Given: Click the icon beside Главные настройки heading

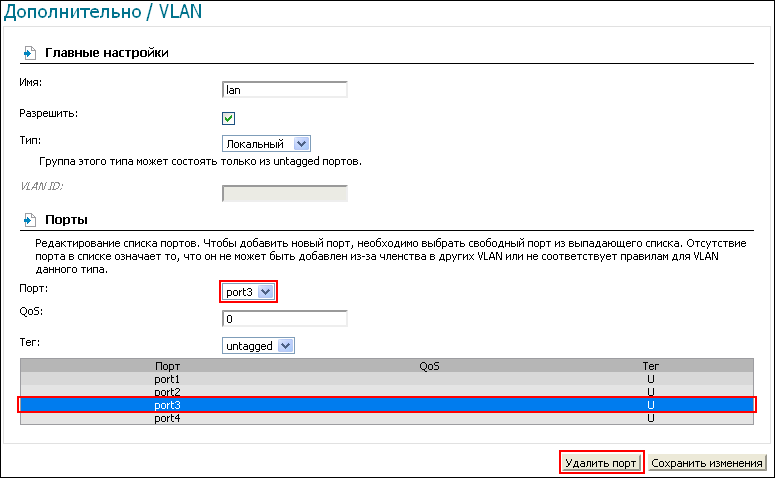Looking at the screenshot, I should click(x=30, y=52).
